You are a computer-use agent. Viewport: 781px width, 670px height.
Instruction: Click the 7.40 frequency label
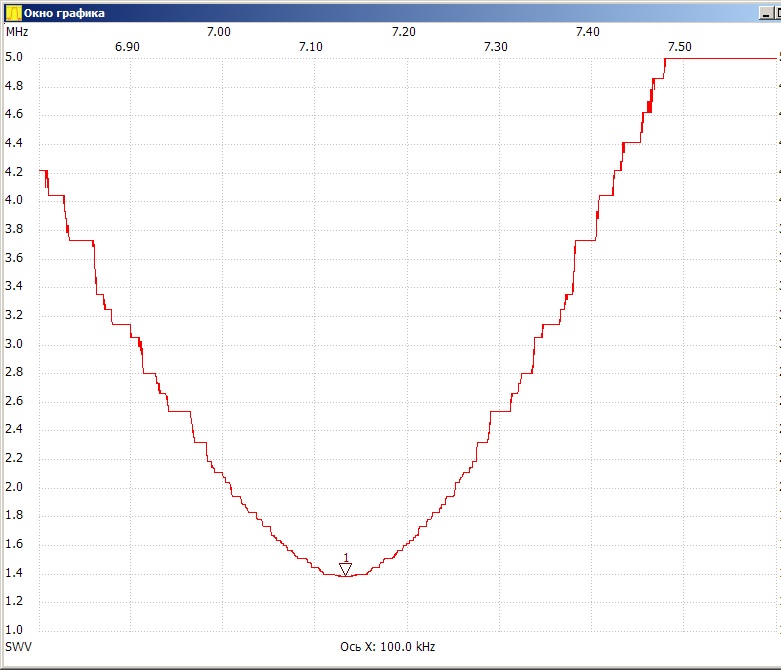coord(588,32)
